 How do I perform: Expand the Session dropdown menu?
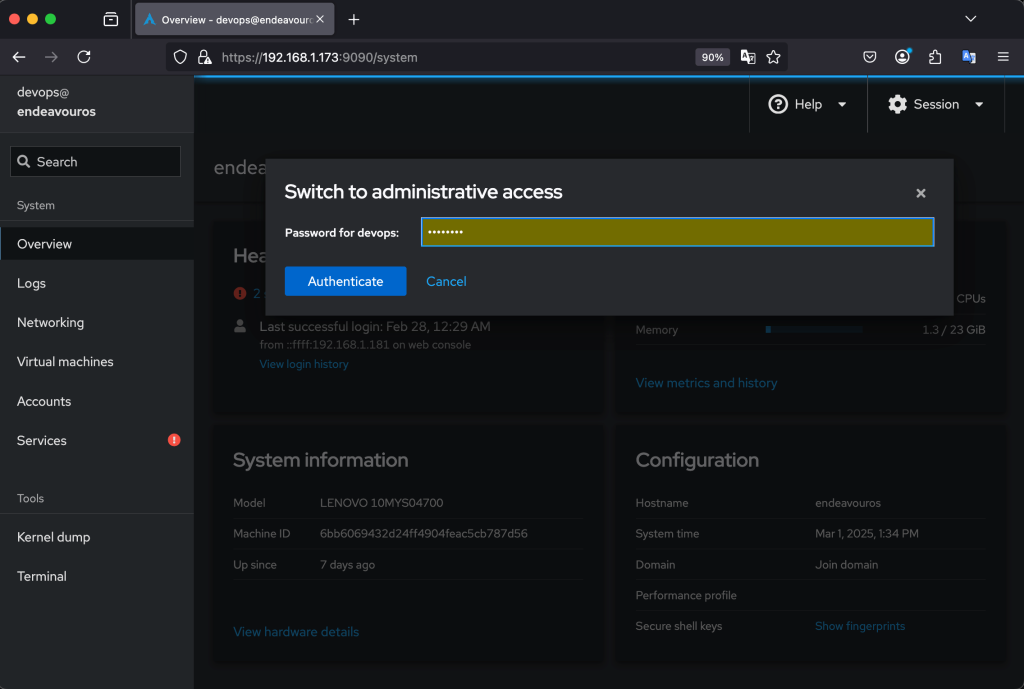click(935, 104)
